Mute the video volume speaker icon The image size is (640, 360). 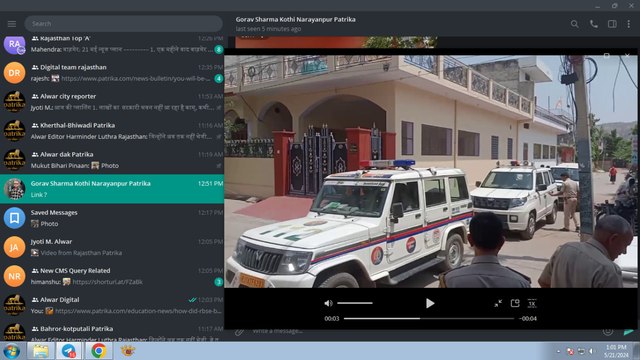(328, 303)
